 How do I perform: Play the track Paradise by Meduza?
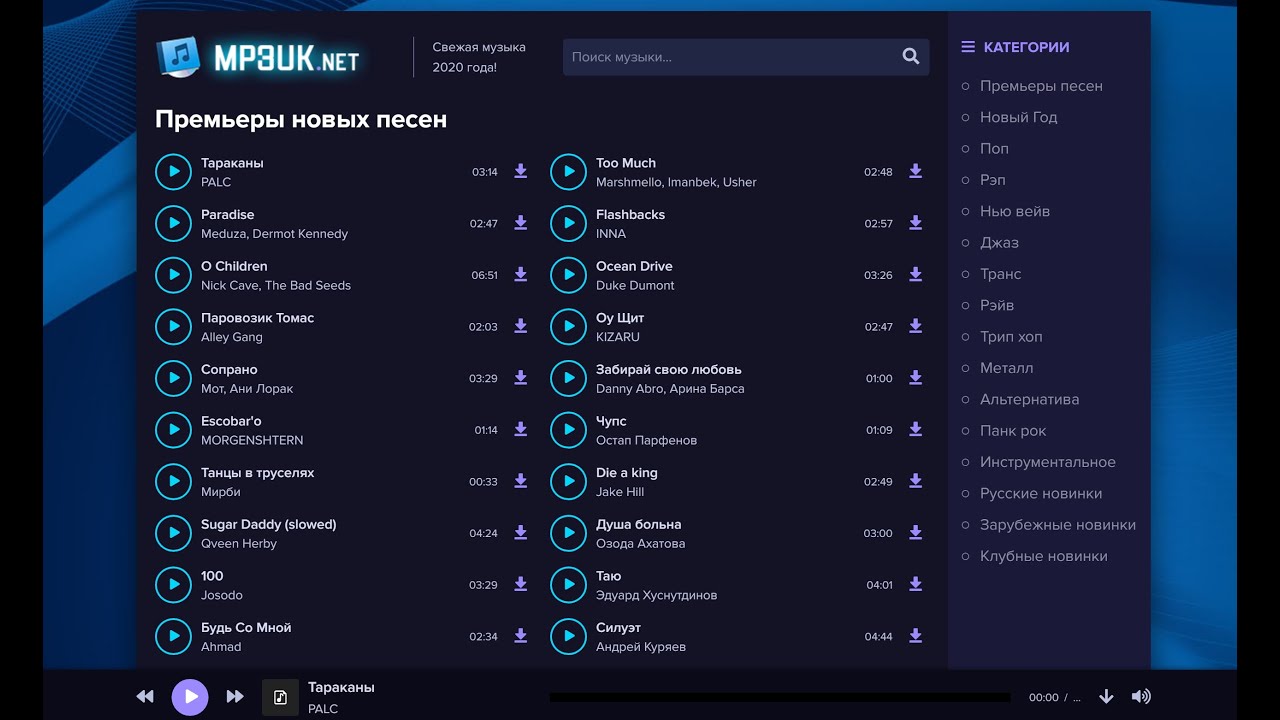click(173, 223)
